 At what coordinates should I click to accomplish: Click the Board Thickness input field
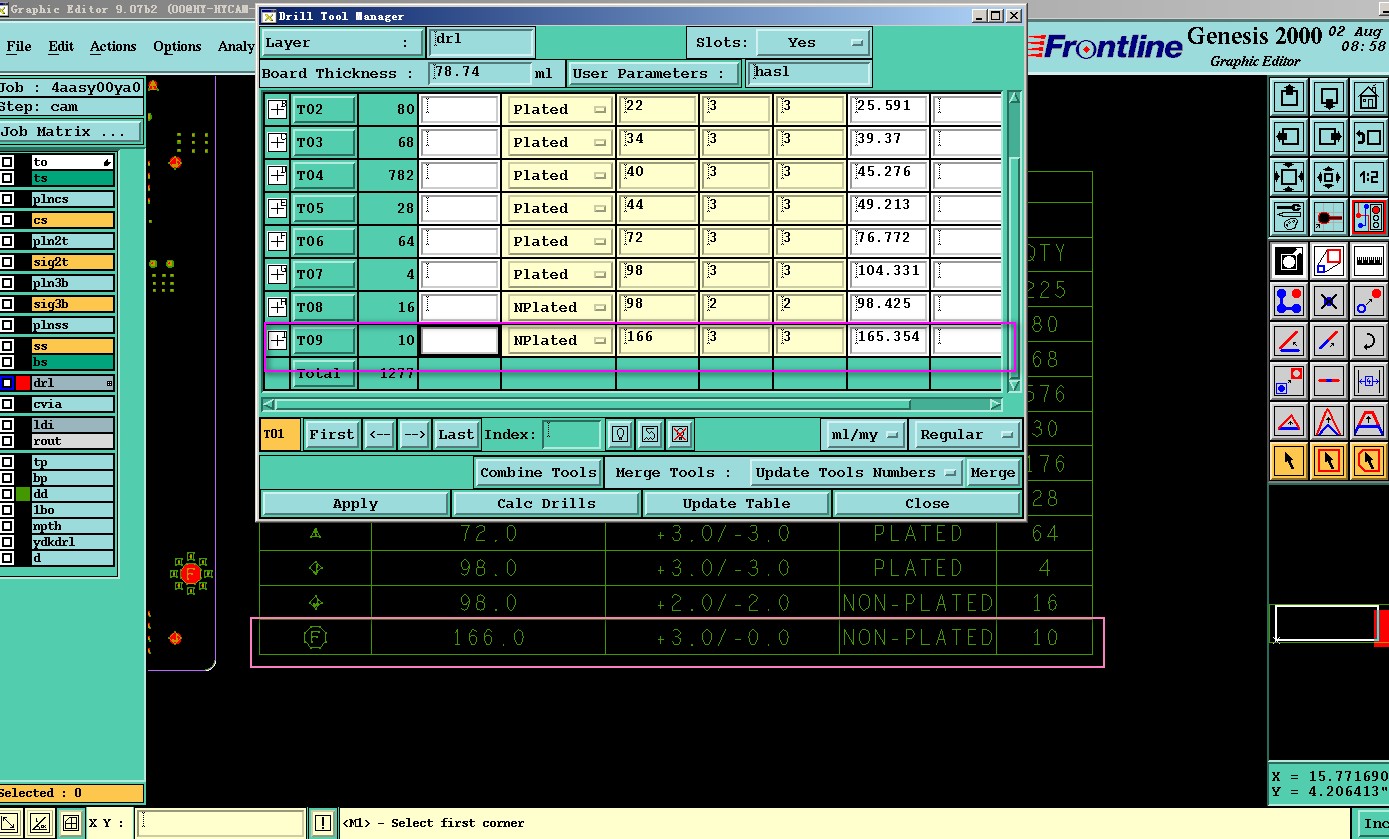click(480, 73)
